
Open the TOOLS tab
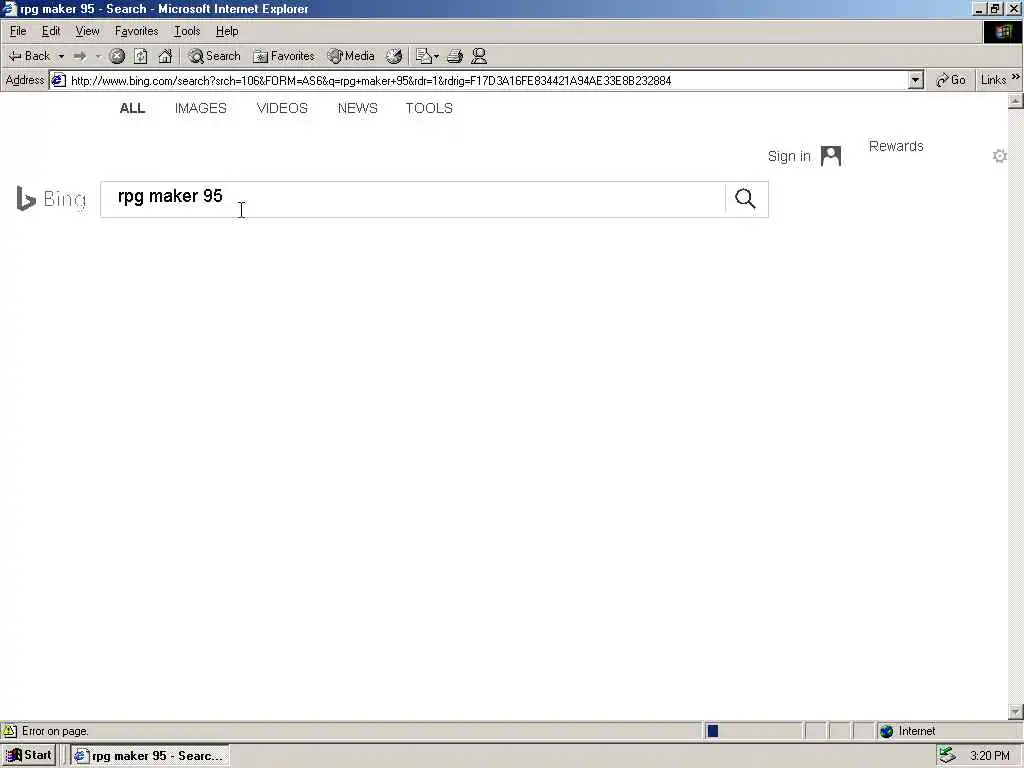(429, 108)
